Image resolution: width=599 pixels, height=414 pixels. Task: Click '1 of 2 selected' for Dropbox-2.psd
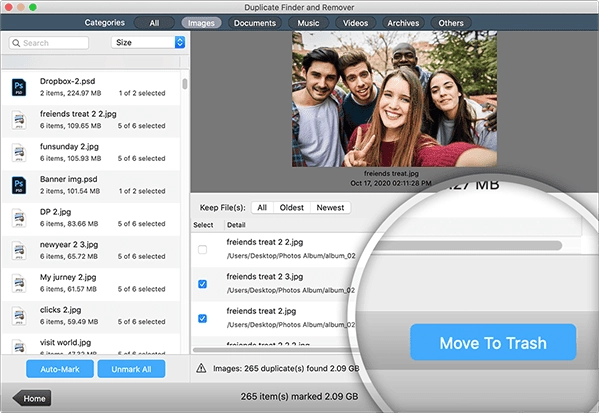click(x=142, y=93)
